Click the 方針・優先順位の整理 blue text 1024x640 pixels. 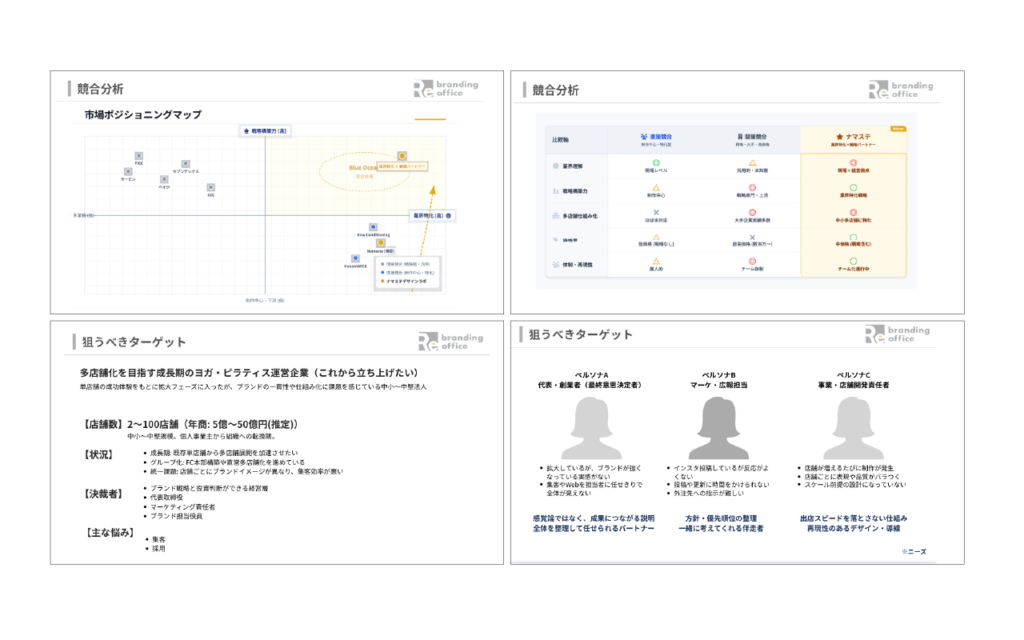(721, 519)
